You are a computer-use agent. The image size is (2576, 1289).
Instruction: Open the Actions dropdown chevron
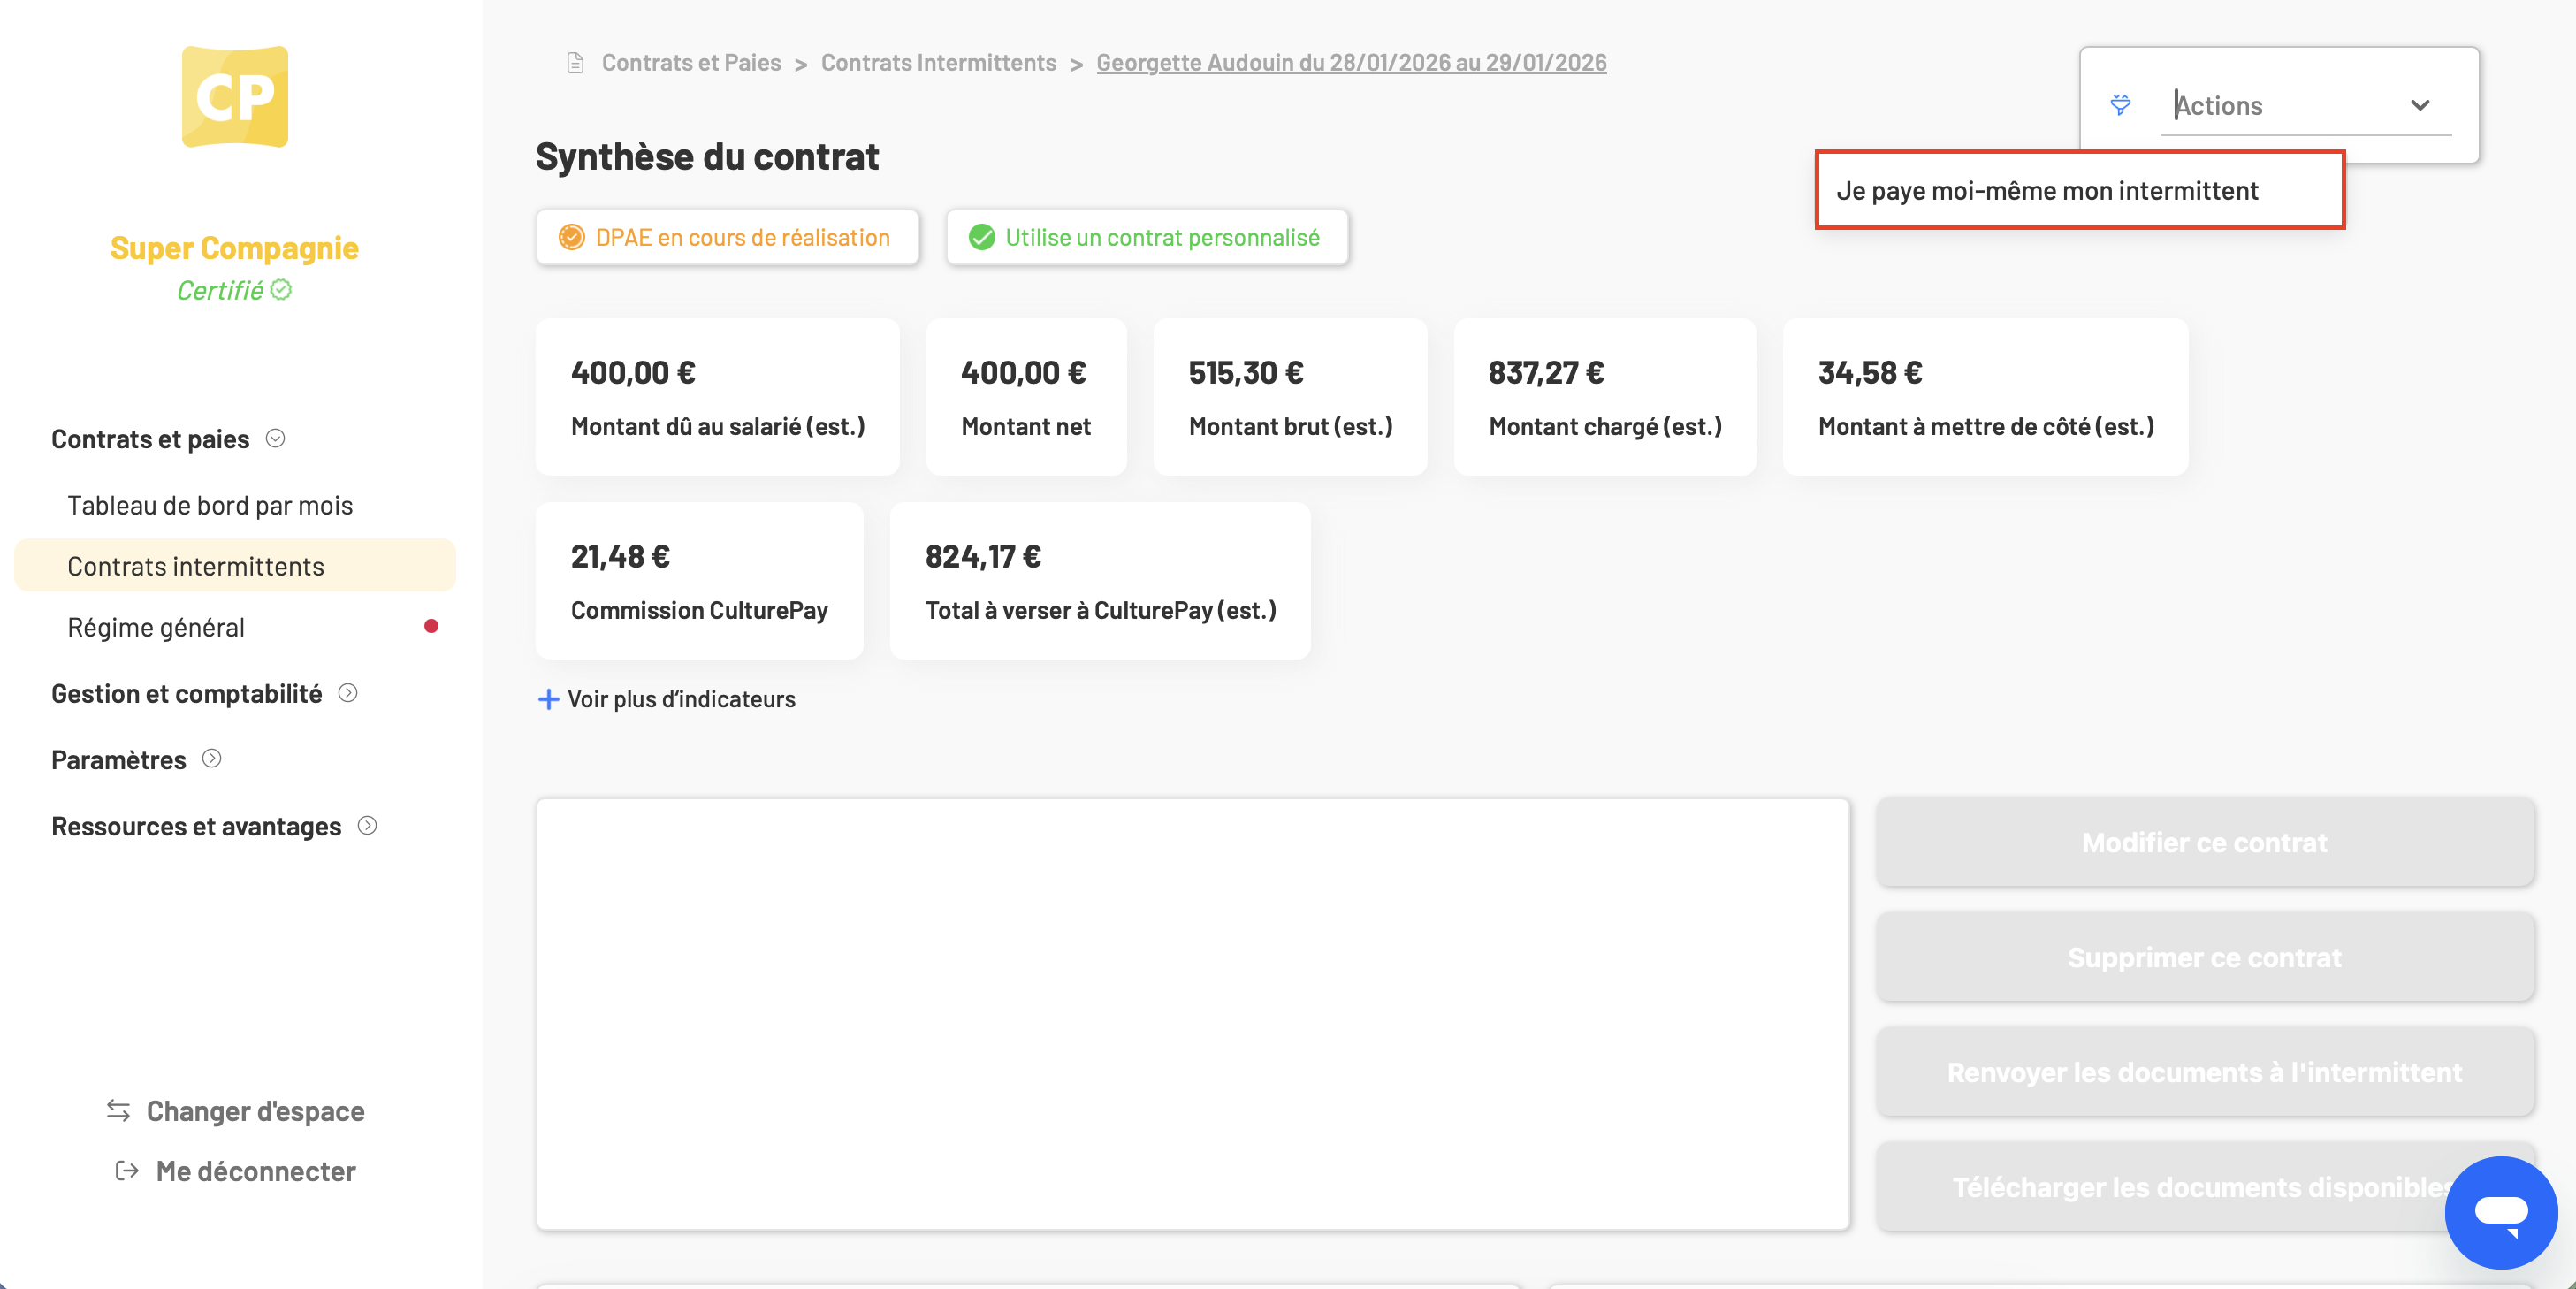pyautogui.click(x=2420, y=105)
